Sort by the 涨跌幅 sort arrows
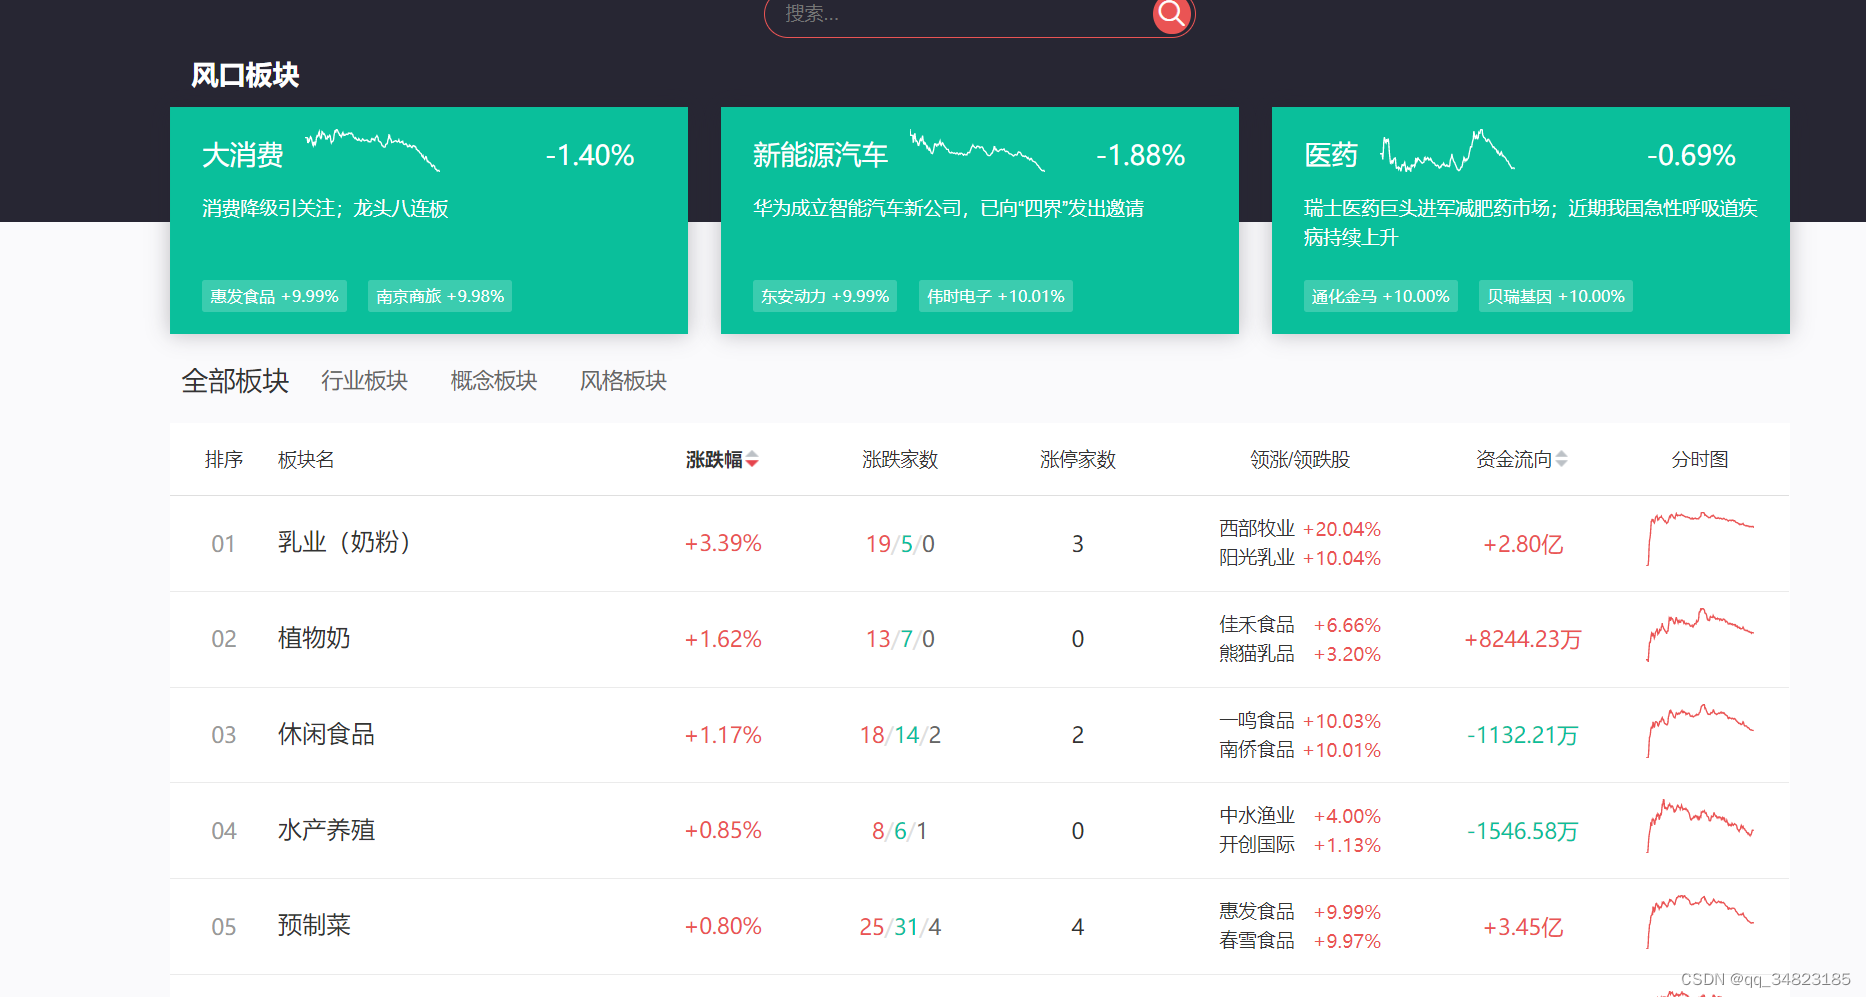 (752, 459)
